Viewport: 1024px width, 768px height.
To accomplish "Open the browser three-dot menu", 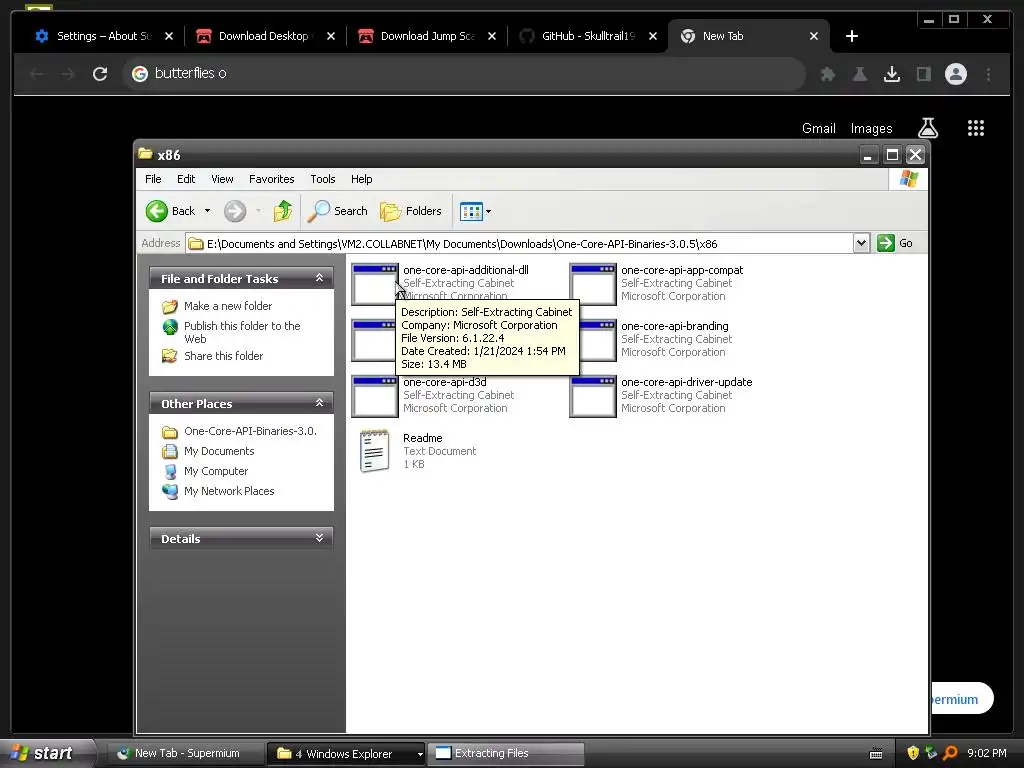I will pyautogui.click(x=988, y=74).
